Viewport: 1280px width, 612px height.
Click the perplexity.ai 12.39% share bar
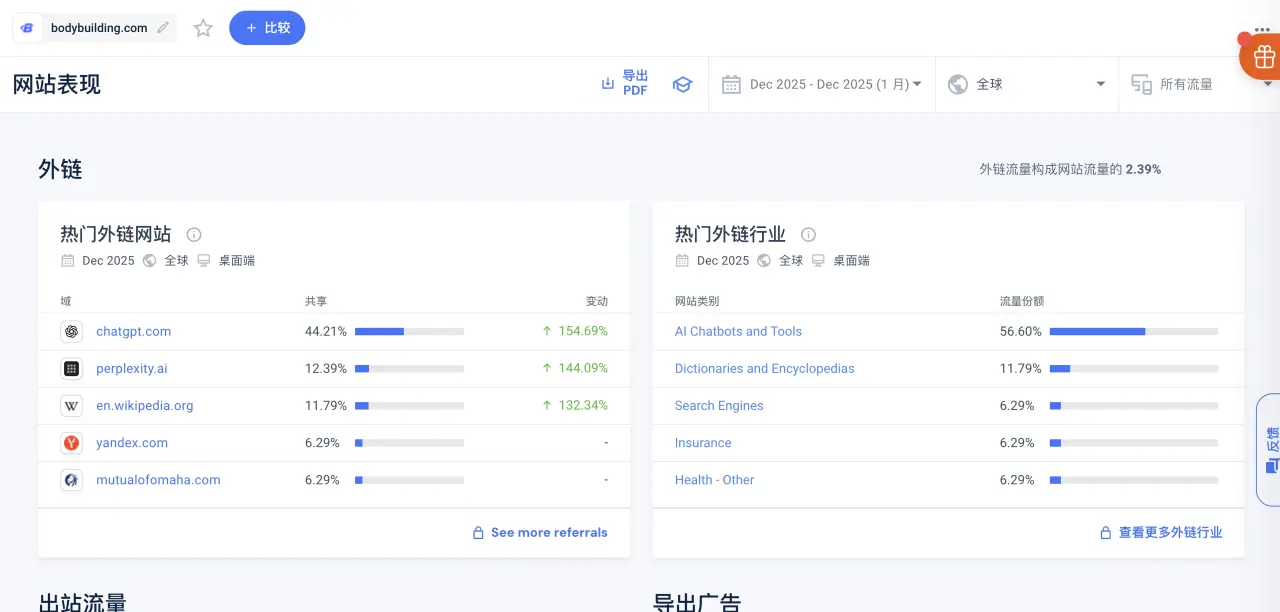pos(409,368)
